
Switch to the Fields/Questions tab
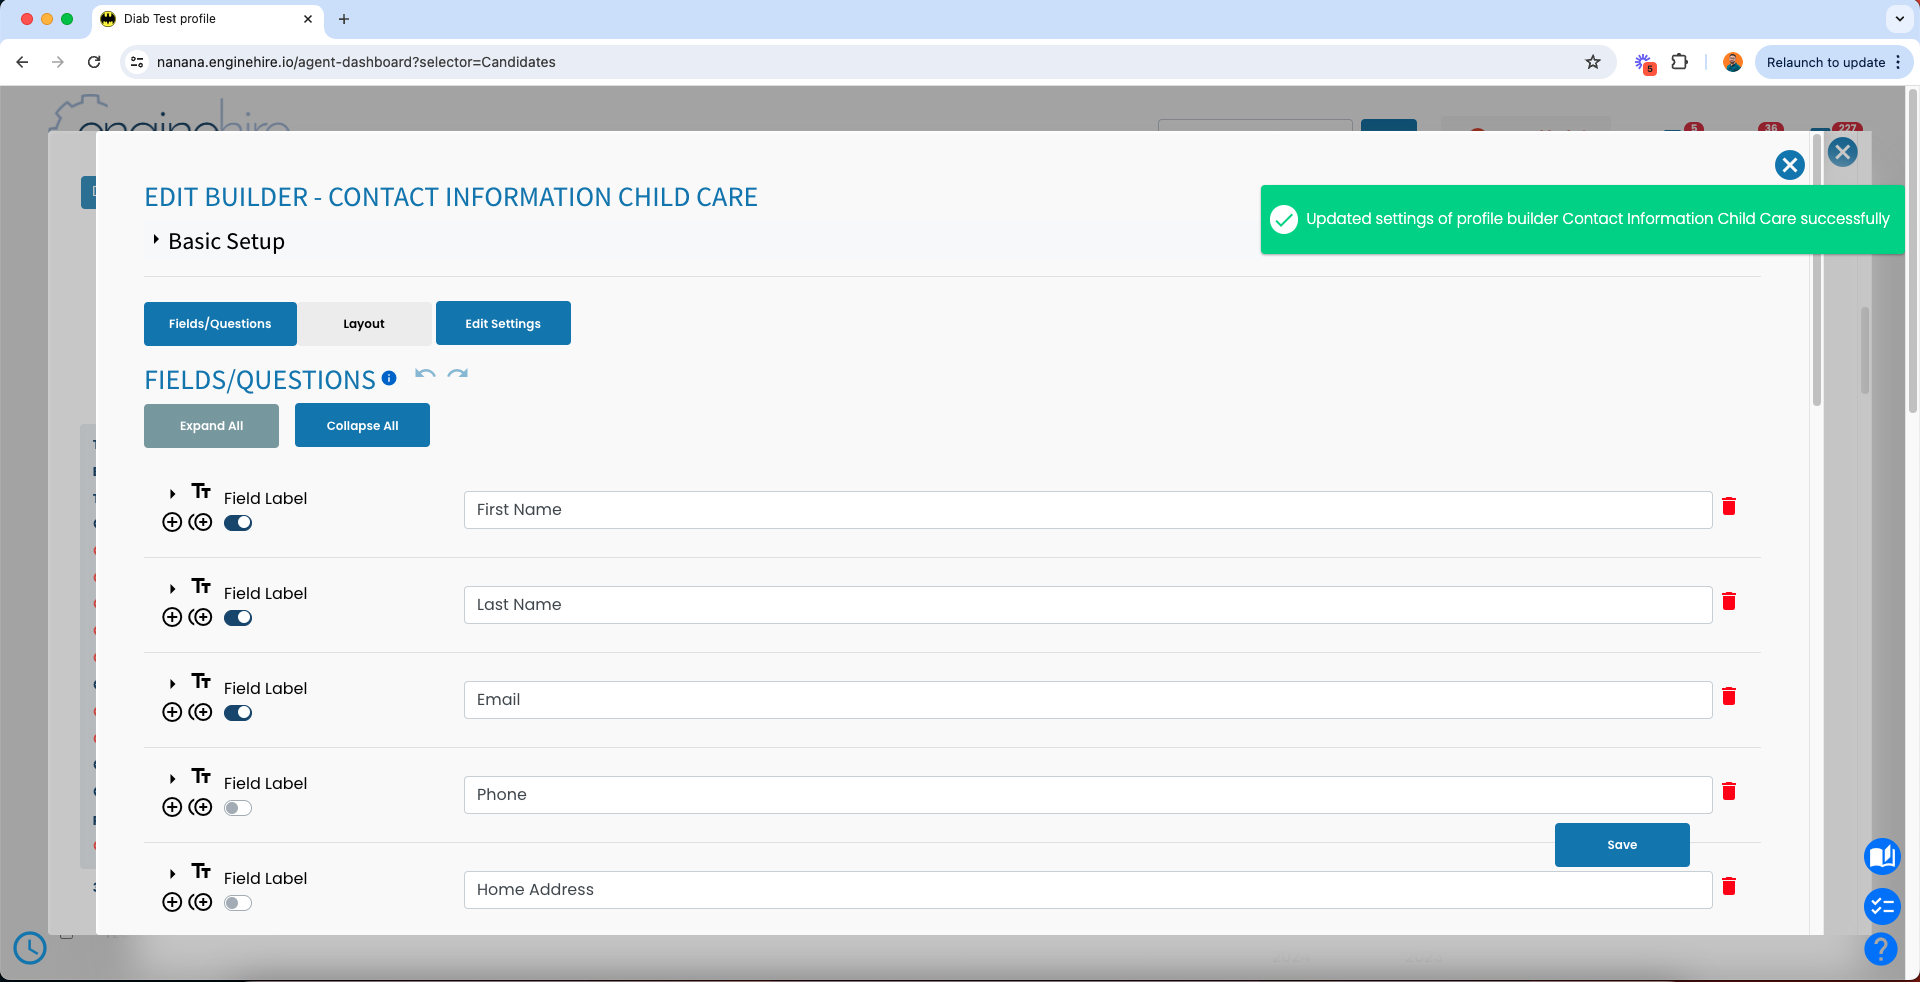[x=220, y=323]
